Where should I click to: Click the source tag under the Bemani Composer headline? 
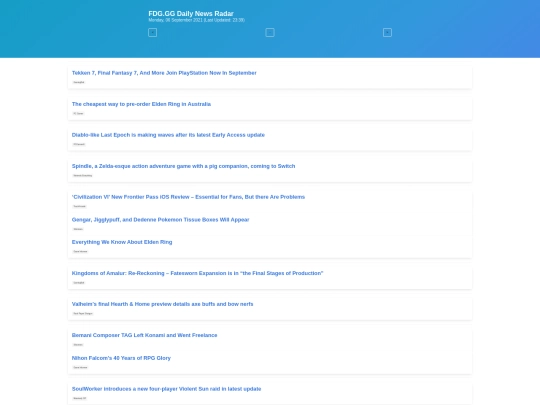(78, 345)
